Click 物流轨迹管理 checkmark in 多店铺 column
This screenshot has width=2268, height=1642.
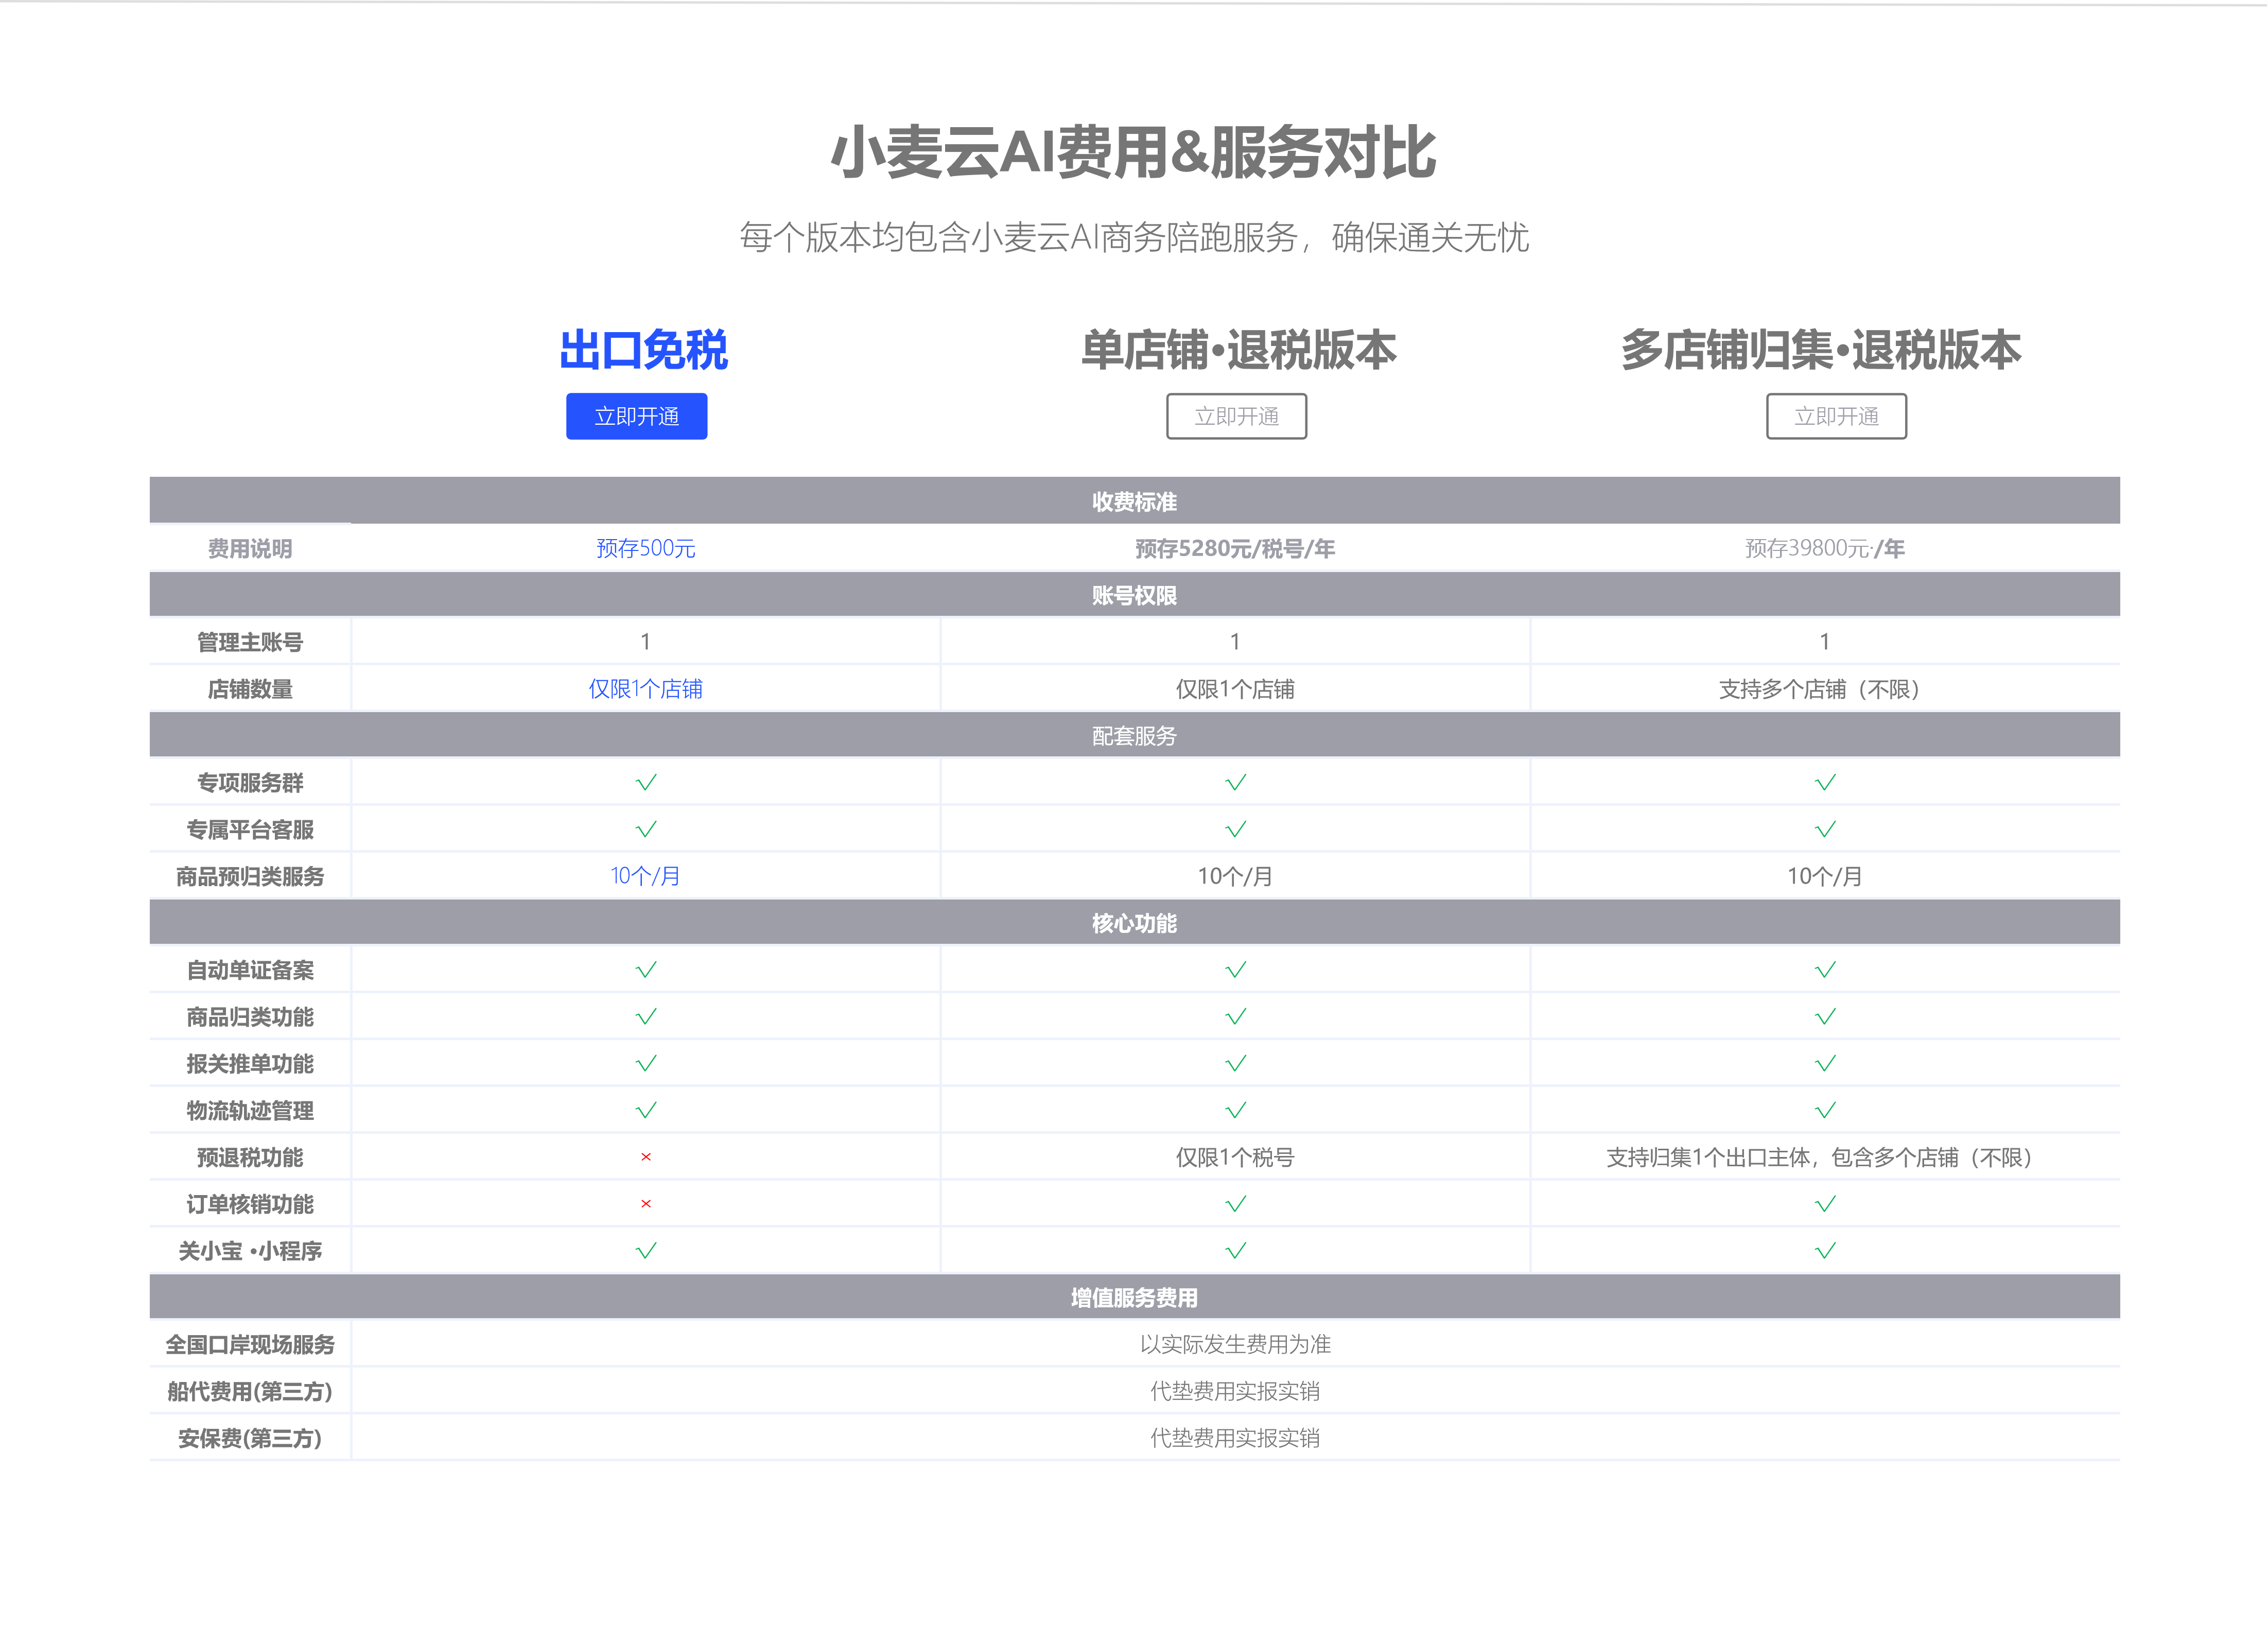pyautogui.click(x=1825, y=1110)
